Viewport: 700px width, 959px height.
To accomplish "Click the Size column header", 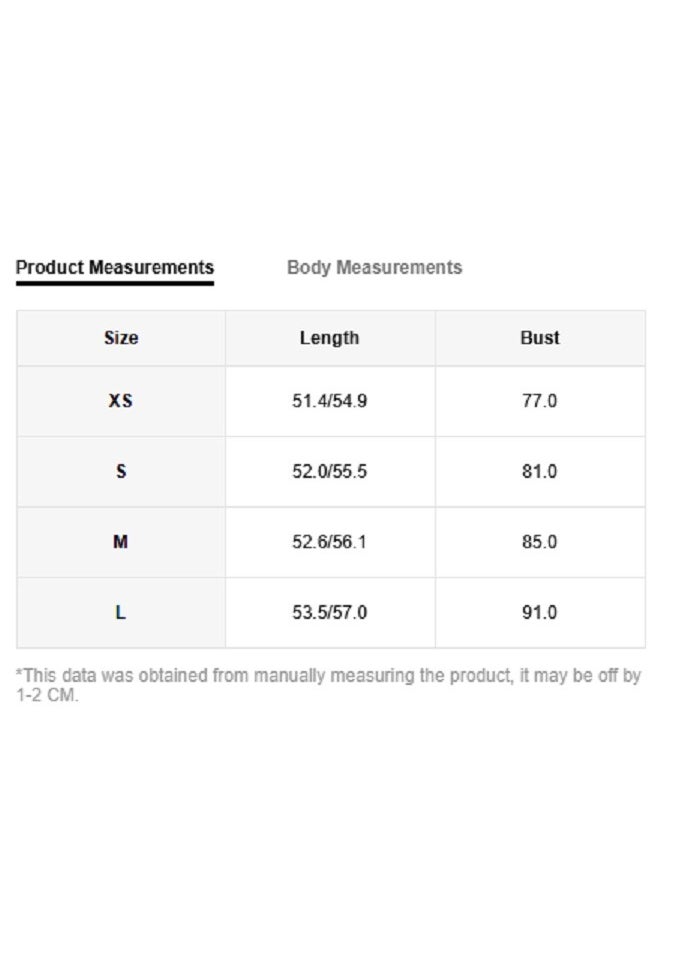I will [x=121, y=338].
